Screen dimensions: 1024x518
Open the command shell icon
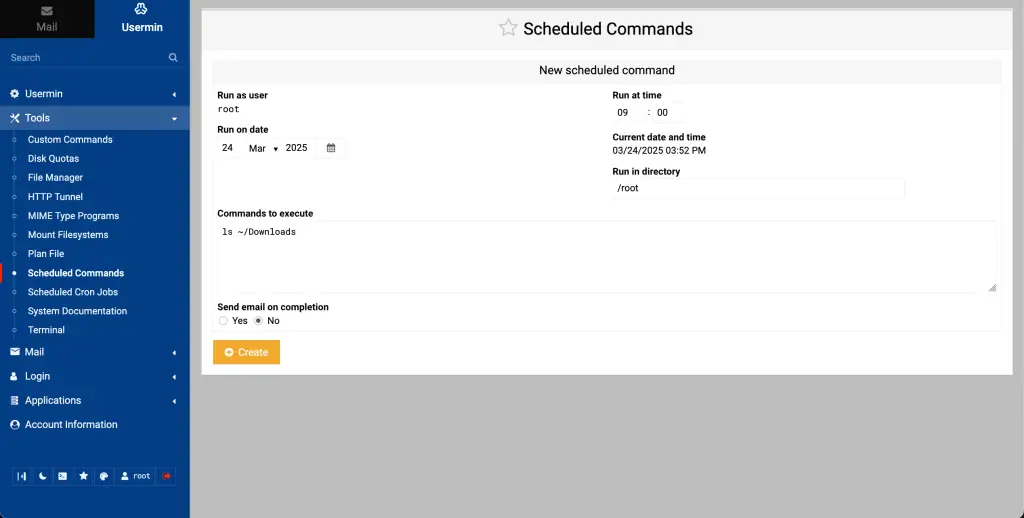click(x=63, y=476)
